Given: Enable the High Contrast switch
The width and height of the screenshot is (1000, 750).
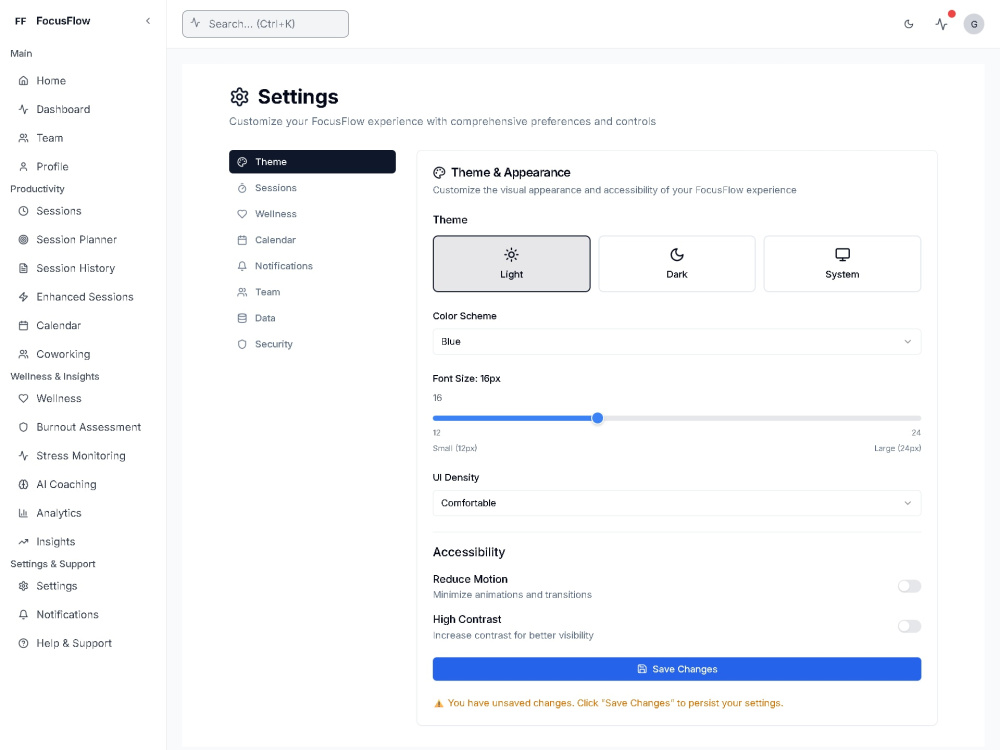Looking at the screenshot, I should pos(909,626).
